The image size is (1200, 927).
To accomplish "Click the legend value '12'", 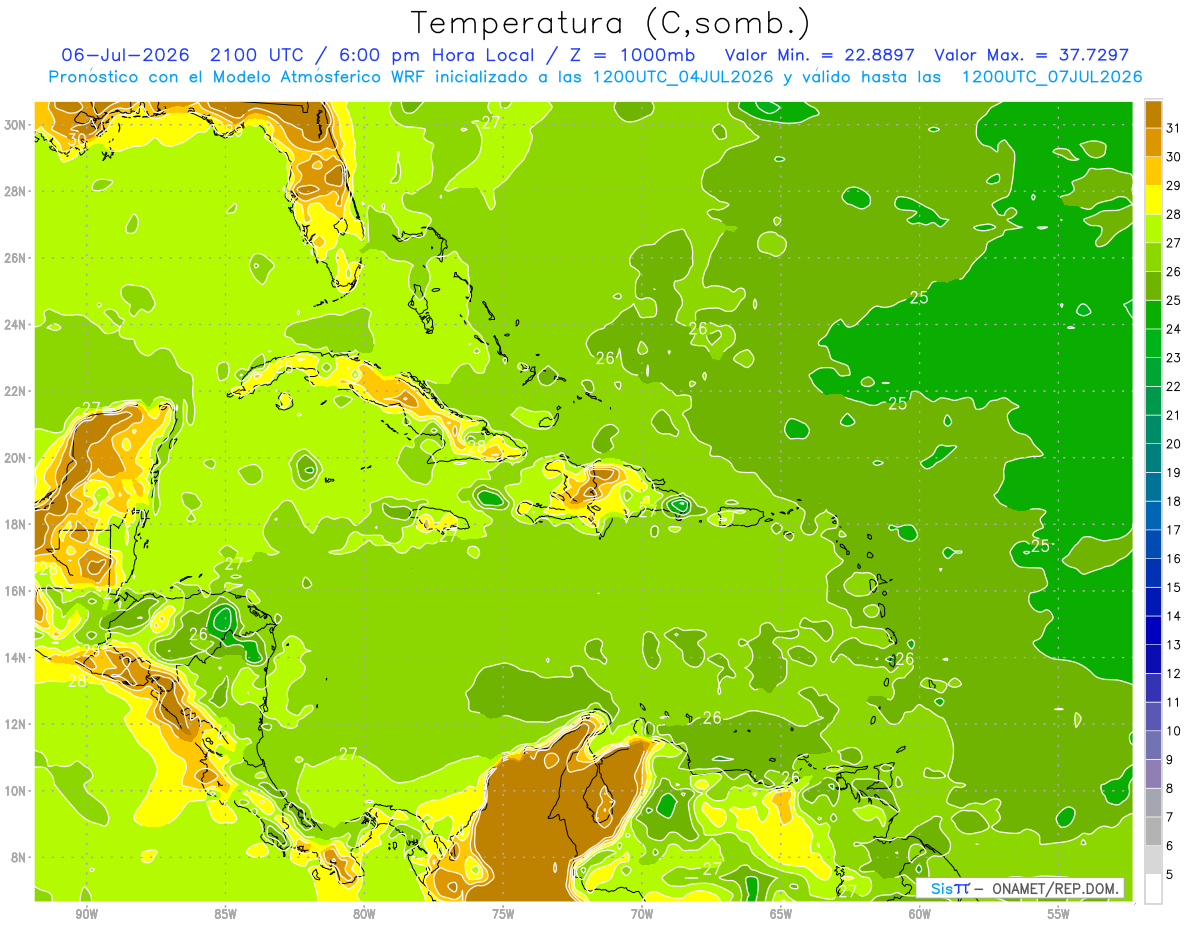I will tap(1174, 673).
